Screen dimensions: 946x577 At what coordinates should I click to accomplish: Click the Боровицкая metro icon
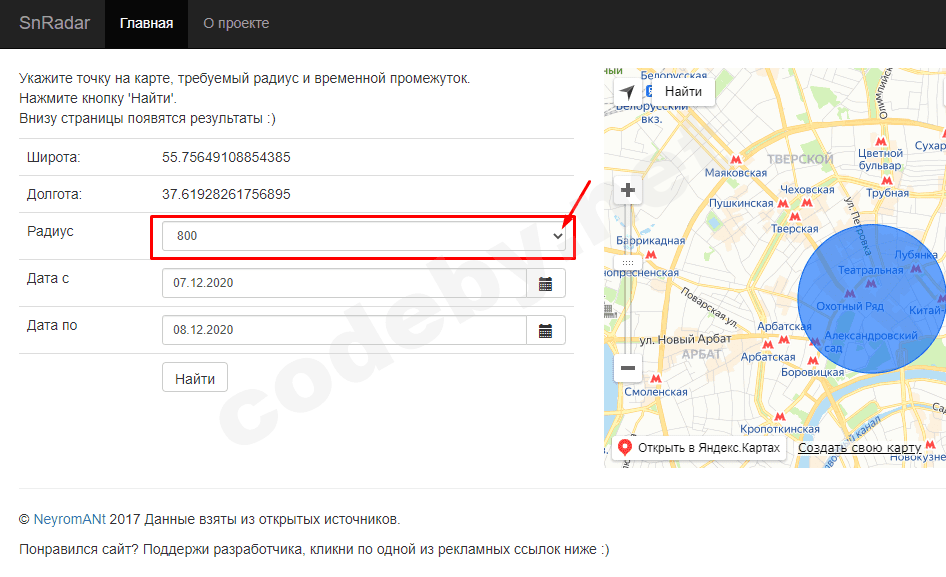[x=813, y=360]
